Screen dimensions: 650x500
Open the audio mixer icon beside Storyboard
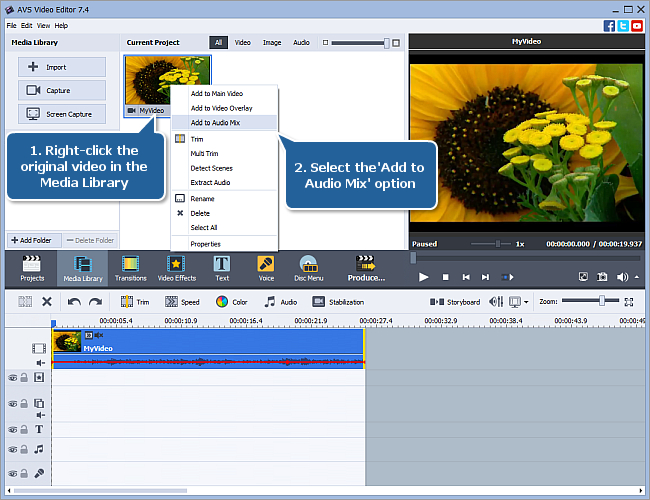tap(496, 302)
